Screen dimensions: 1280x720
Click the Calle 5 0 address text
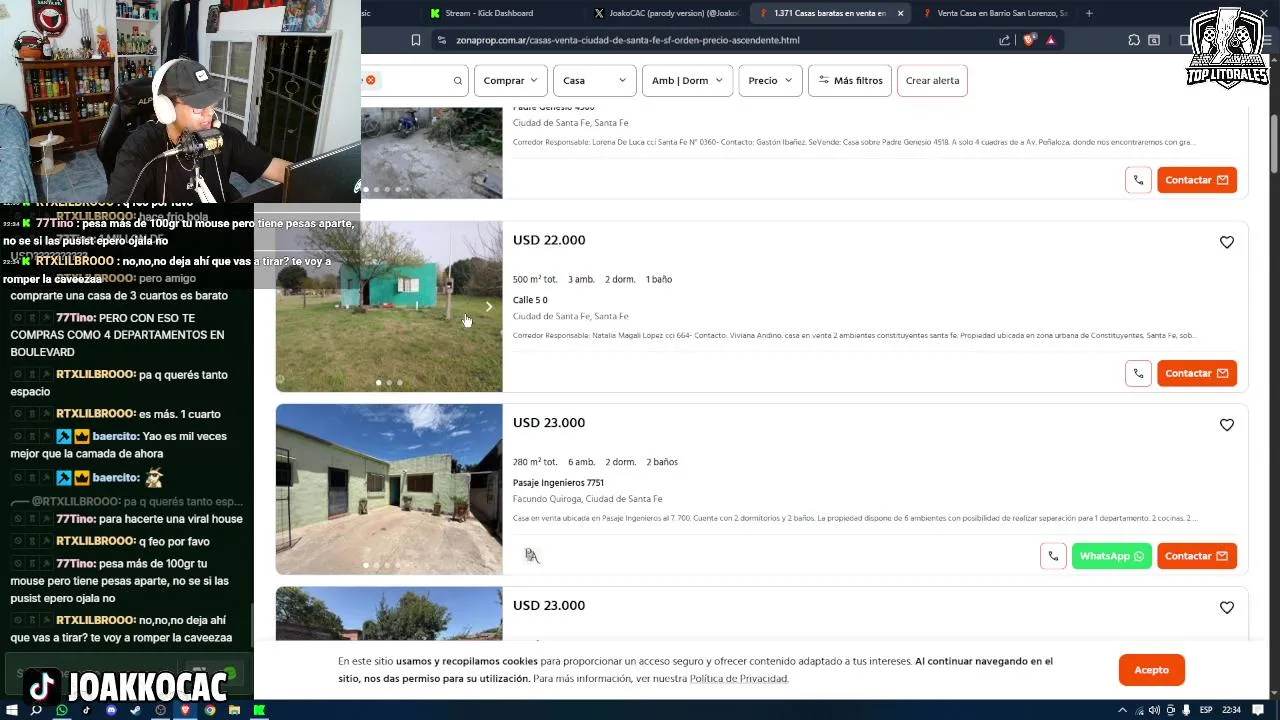point(530,300)
